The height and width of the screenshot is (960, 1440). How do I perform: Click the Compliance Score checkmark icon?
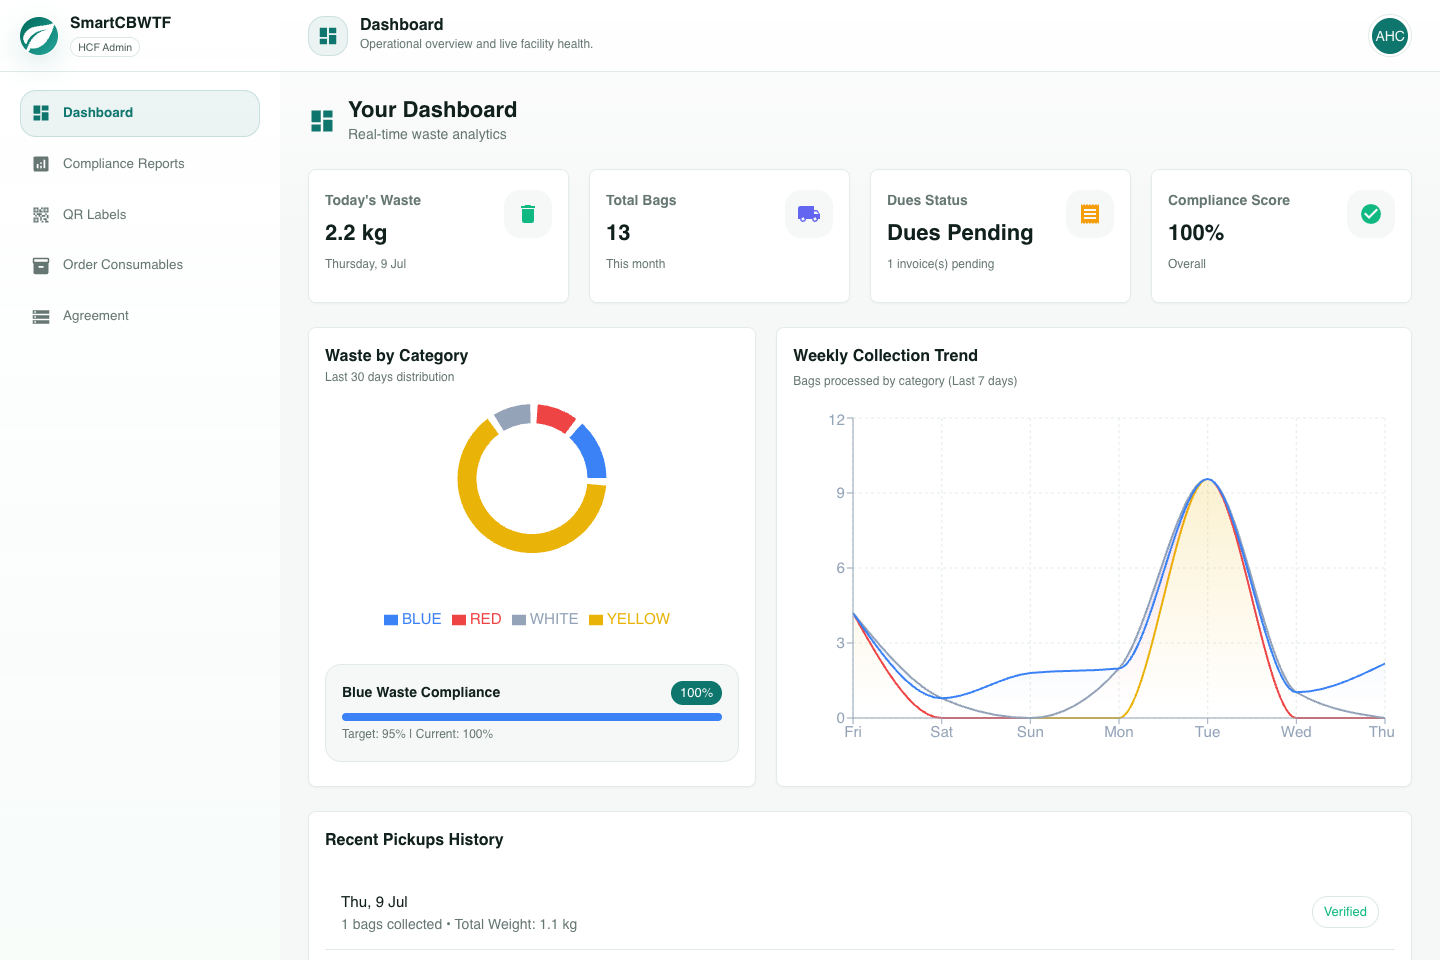[1371, 214]
